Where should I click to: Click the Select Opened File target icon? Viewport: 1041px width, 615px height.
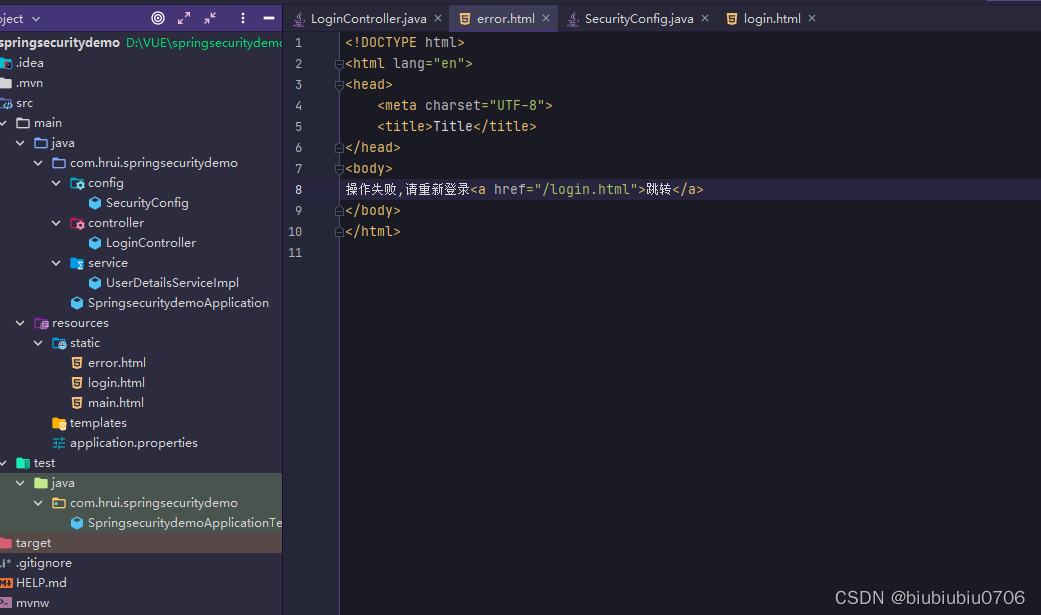(158, 18)
